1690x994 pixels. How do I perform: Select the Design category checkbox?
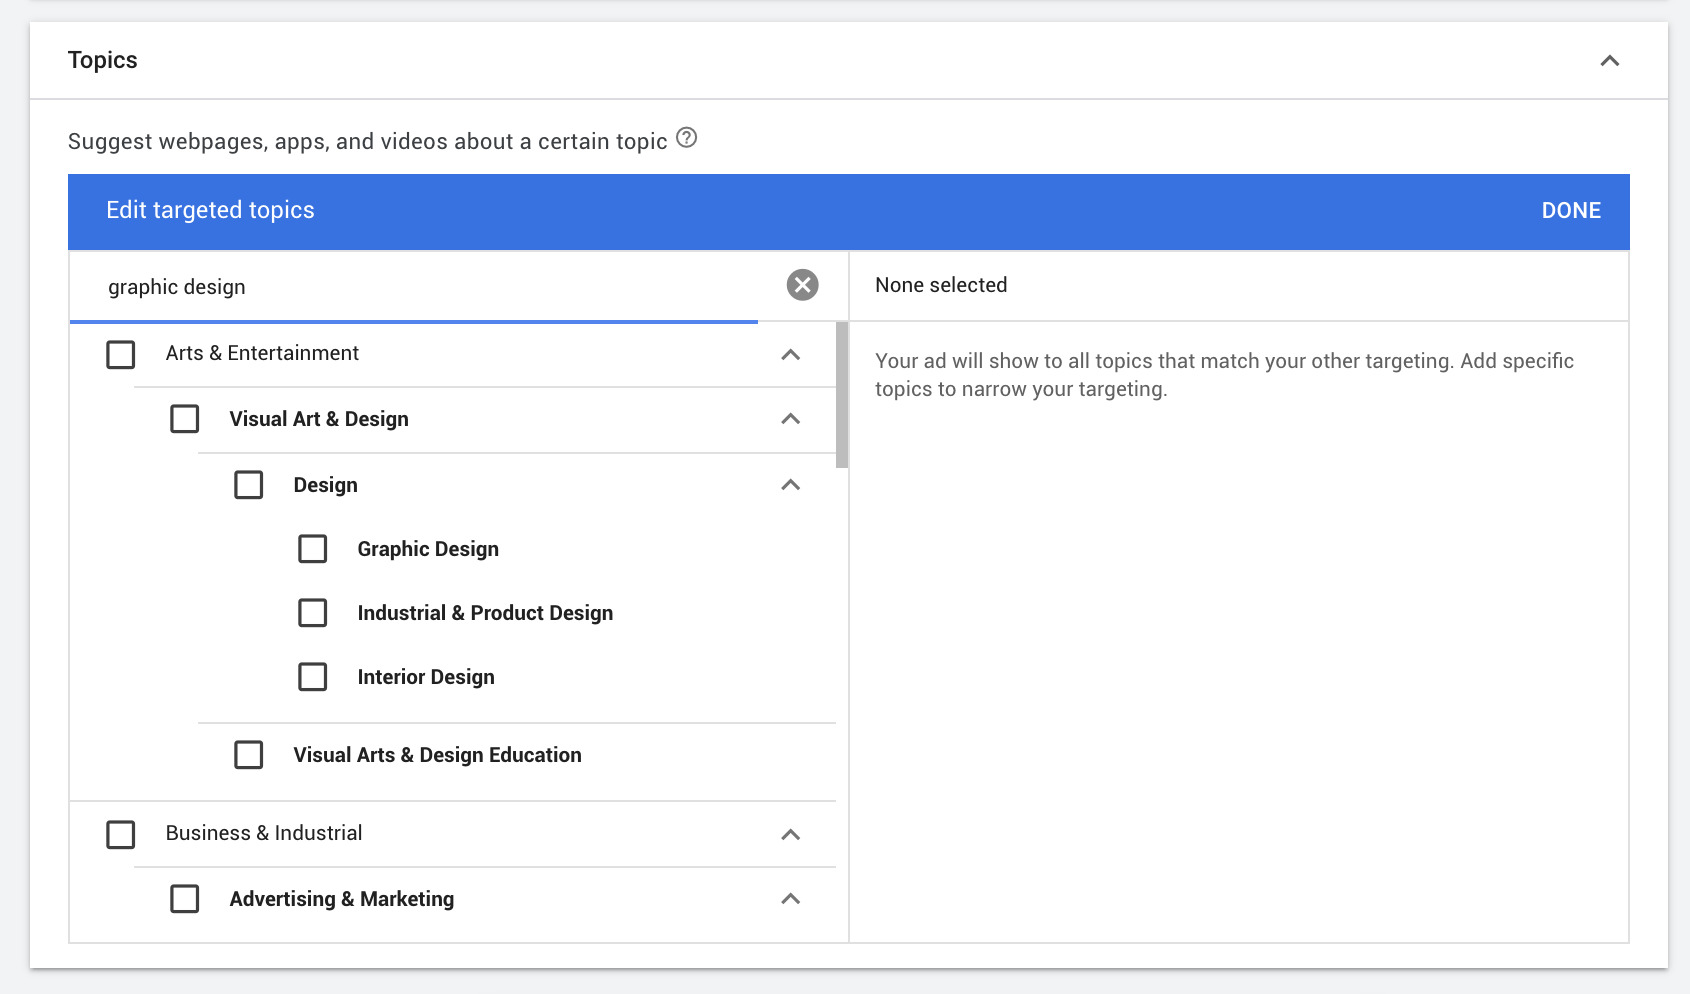pos(249,484)
